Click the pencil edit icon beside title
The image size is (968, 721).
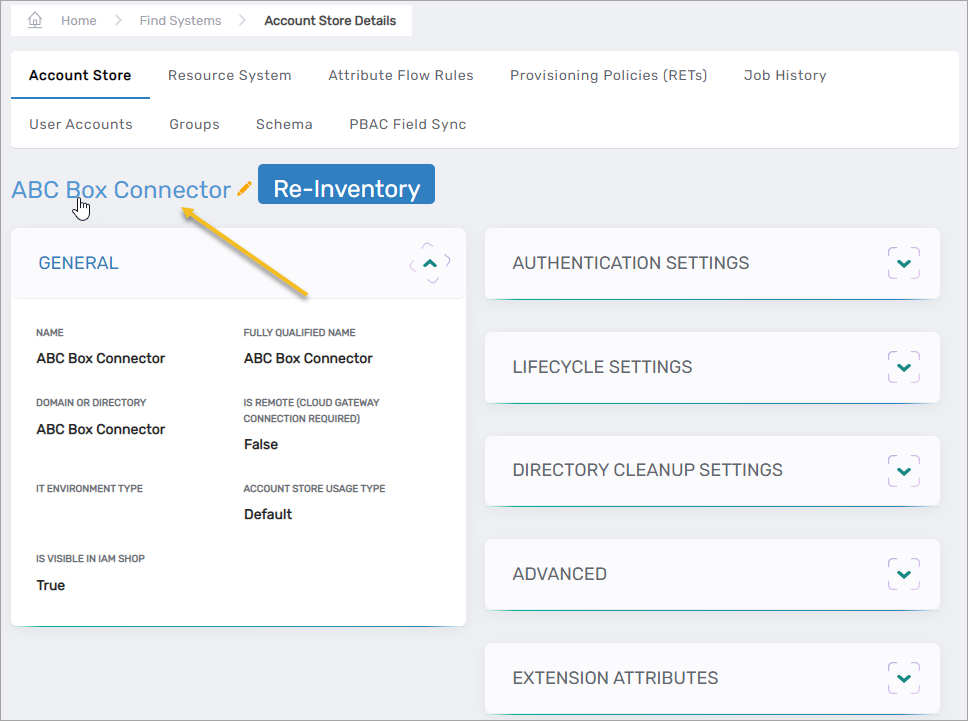(244, 189)
